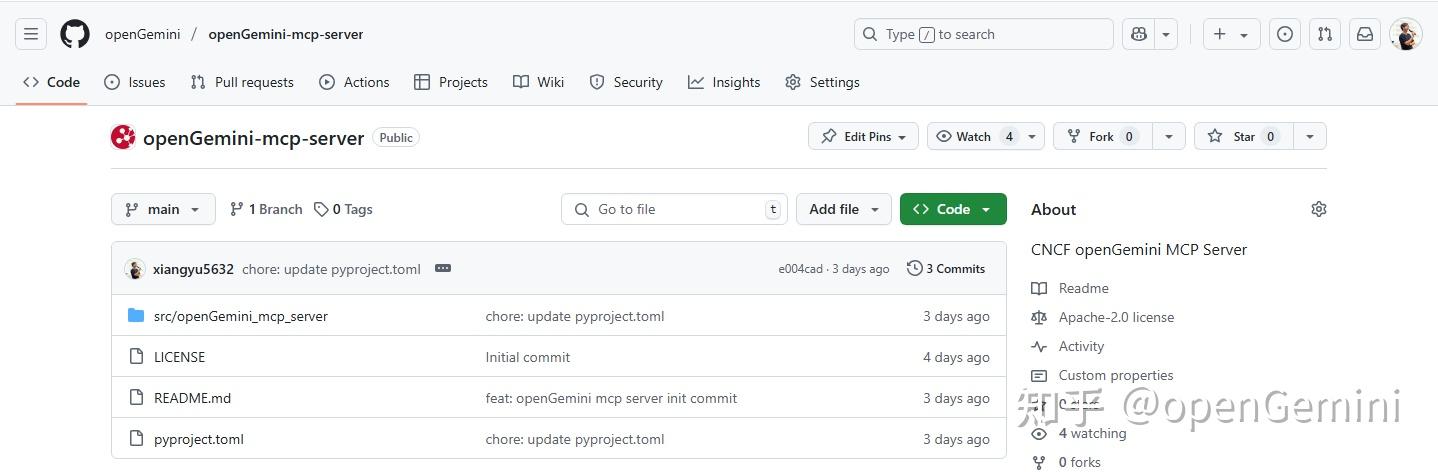Open the Insights tab
Viewport: 1438px width, 472px height.
point(724,82)
